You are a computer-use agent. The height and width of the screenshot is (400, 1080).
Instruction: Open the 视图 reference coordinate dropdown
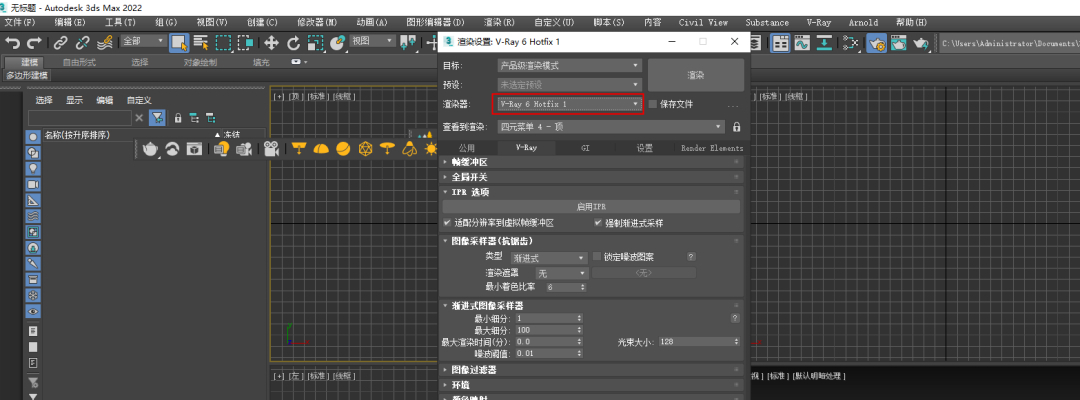click(x=373, y=41)
